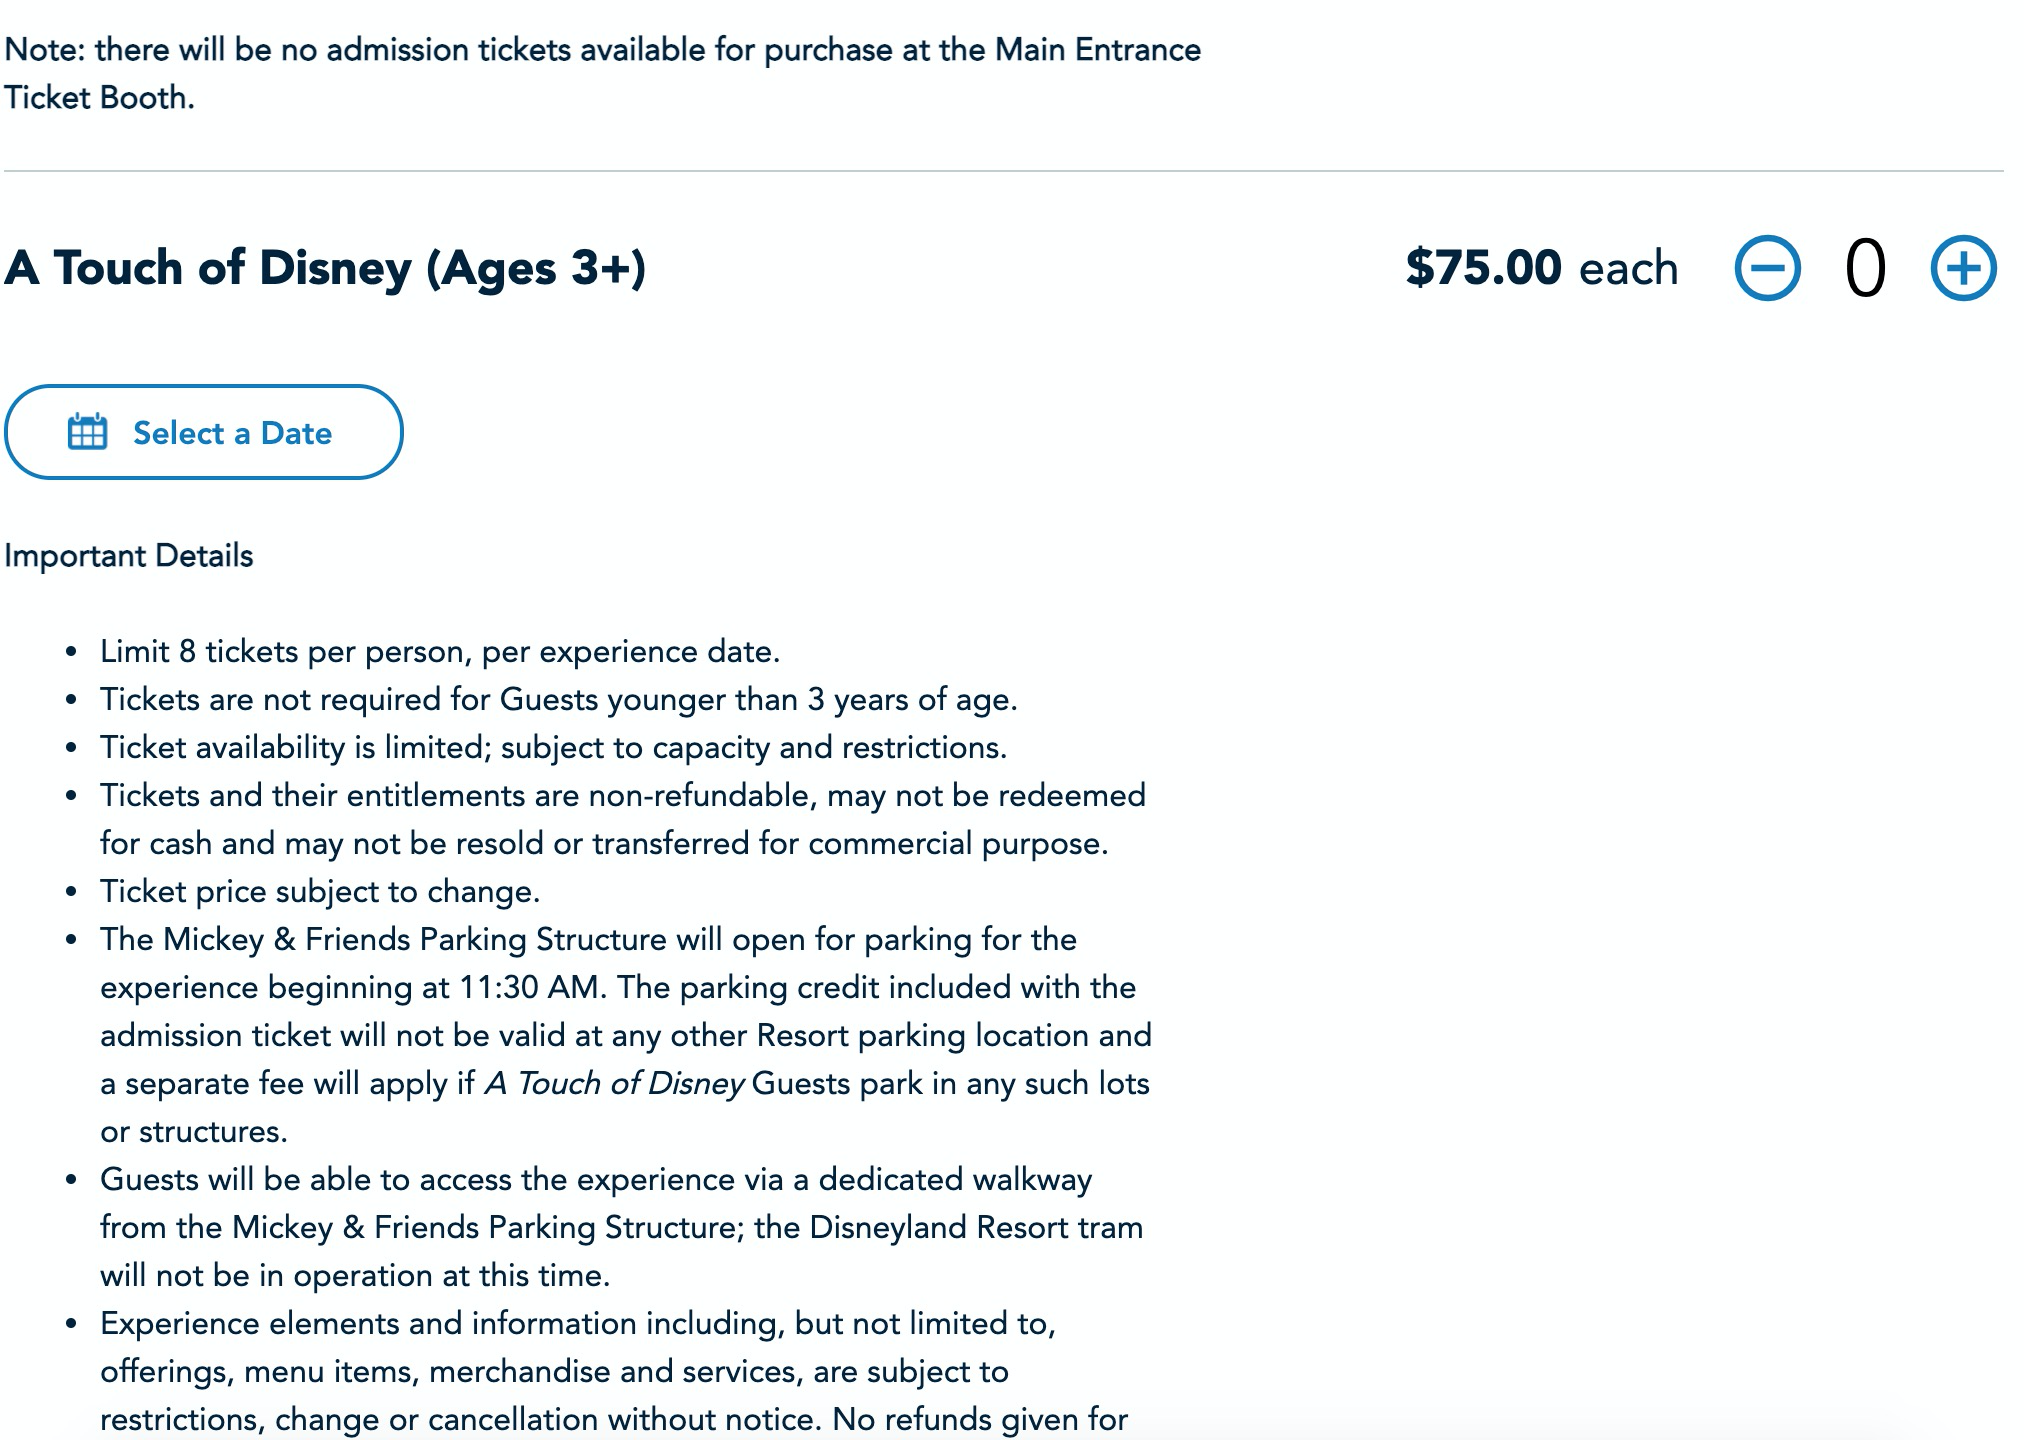Click the non-refundable tickets bullet text

pyautogui.click(x=623, y=820)
